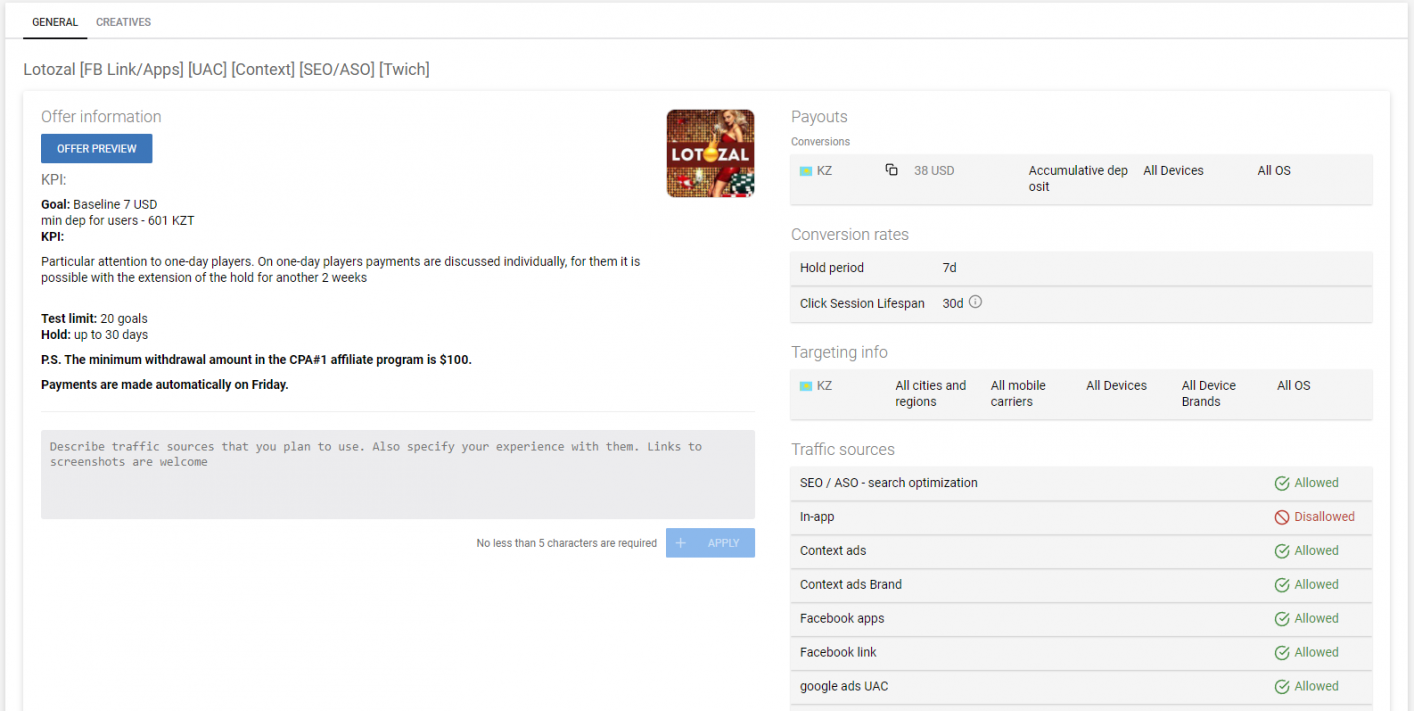Click the 'Hold: up to 30 days' line
The image size is (1414, 711).
point(94,335)
